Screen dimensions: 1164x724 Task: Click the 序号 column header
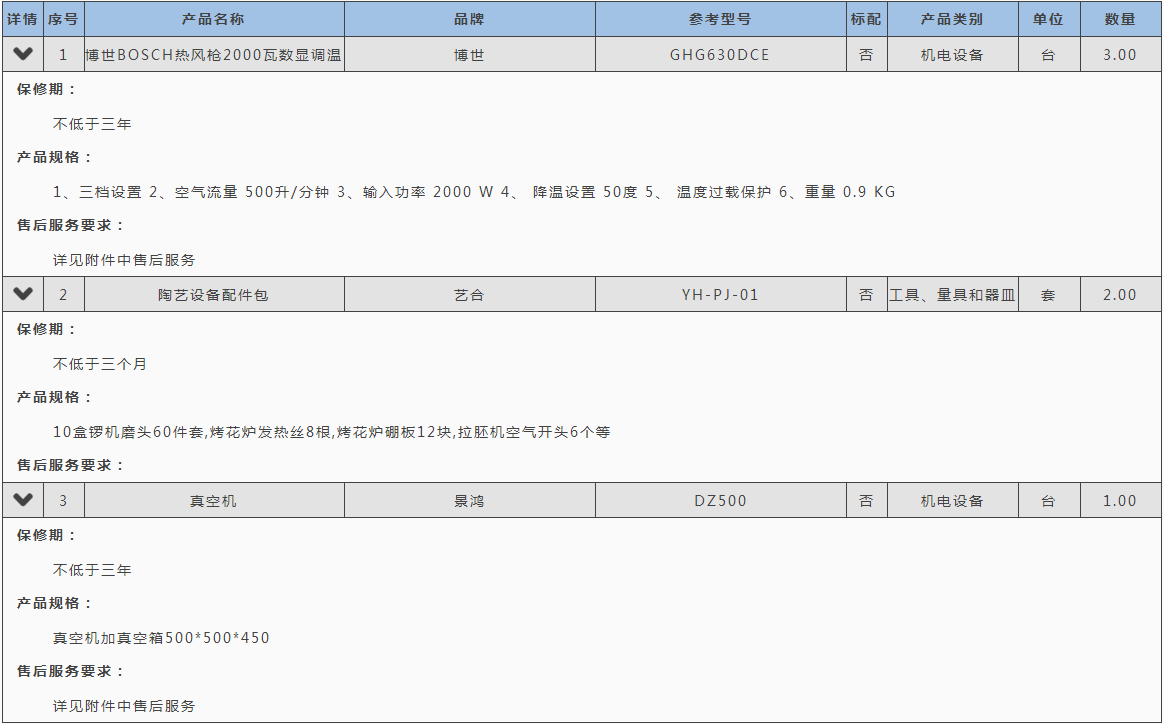click(63, 19)
